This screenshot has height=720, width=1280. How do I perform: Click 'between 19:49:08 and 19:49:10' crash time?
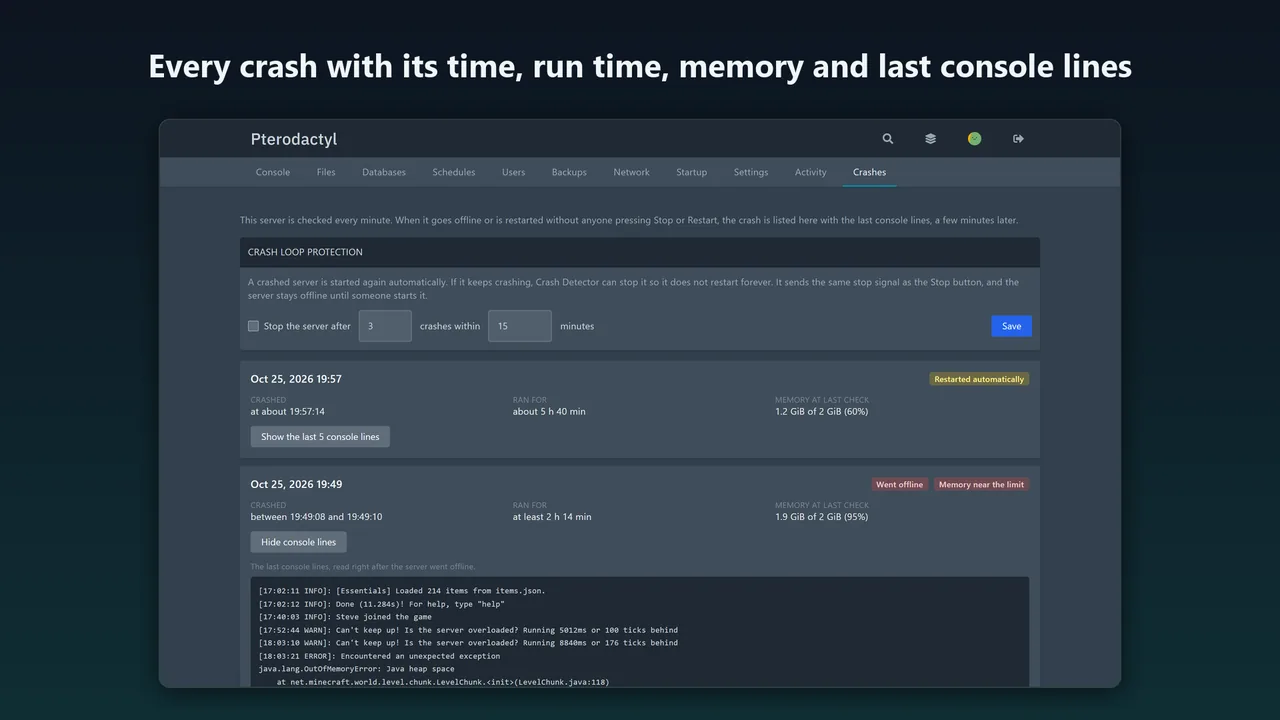316,517
